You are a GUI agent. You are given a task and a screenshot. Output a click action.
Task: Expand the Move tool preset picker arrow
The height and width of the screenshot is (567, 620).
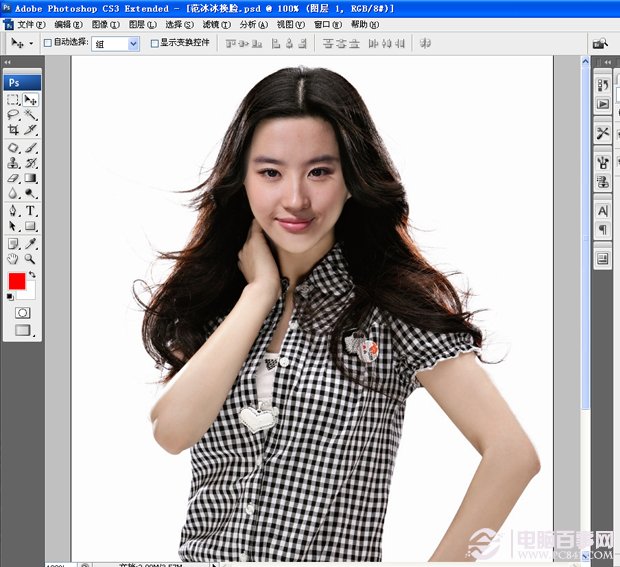(x=31, y=43)
